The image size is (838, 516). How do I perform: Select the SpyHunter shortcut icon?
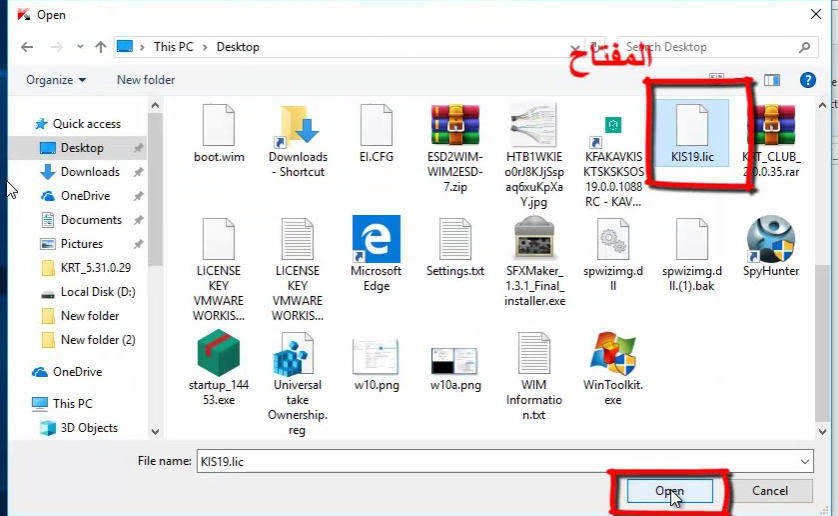[771, 238]
